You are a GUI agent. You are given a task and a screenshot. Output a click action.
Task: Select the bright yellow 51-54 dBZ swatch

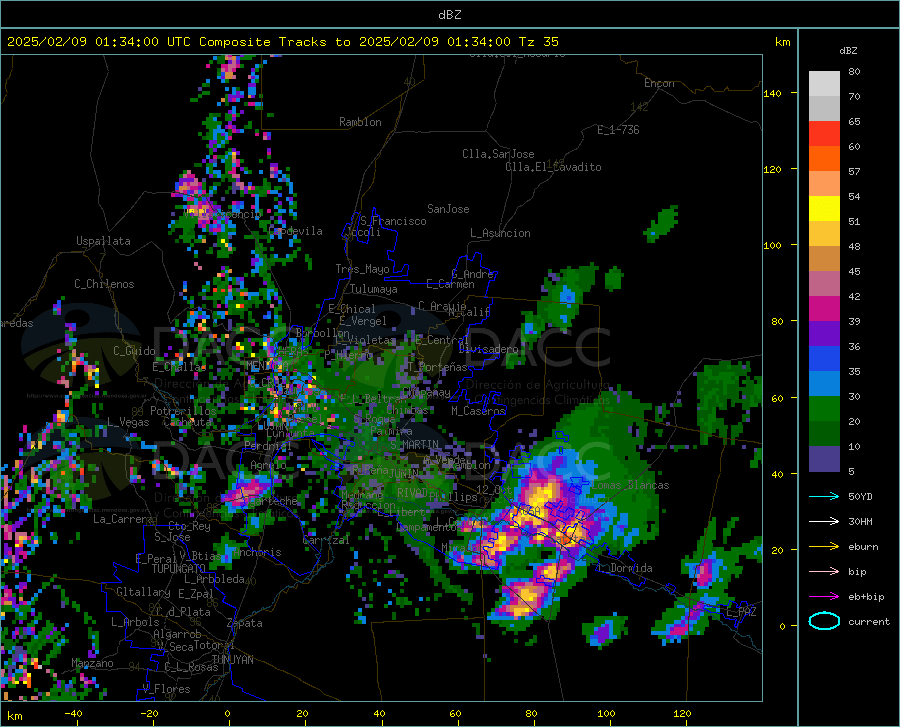[824, 208]
